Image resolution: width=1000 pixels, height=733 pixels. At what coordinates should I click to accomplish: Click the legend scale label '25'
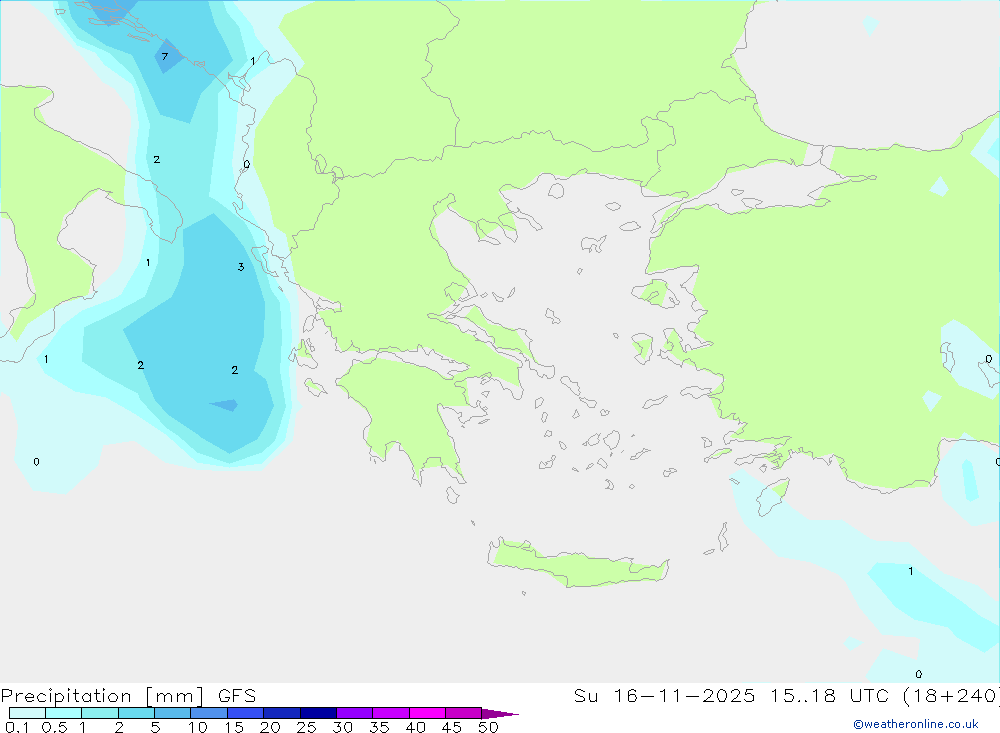point(306,727)
